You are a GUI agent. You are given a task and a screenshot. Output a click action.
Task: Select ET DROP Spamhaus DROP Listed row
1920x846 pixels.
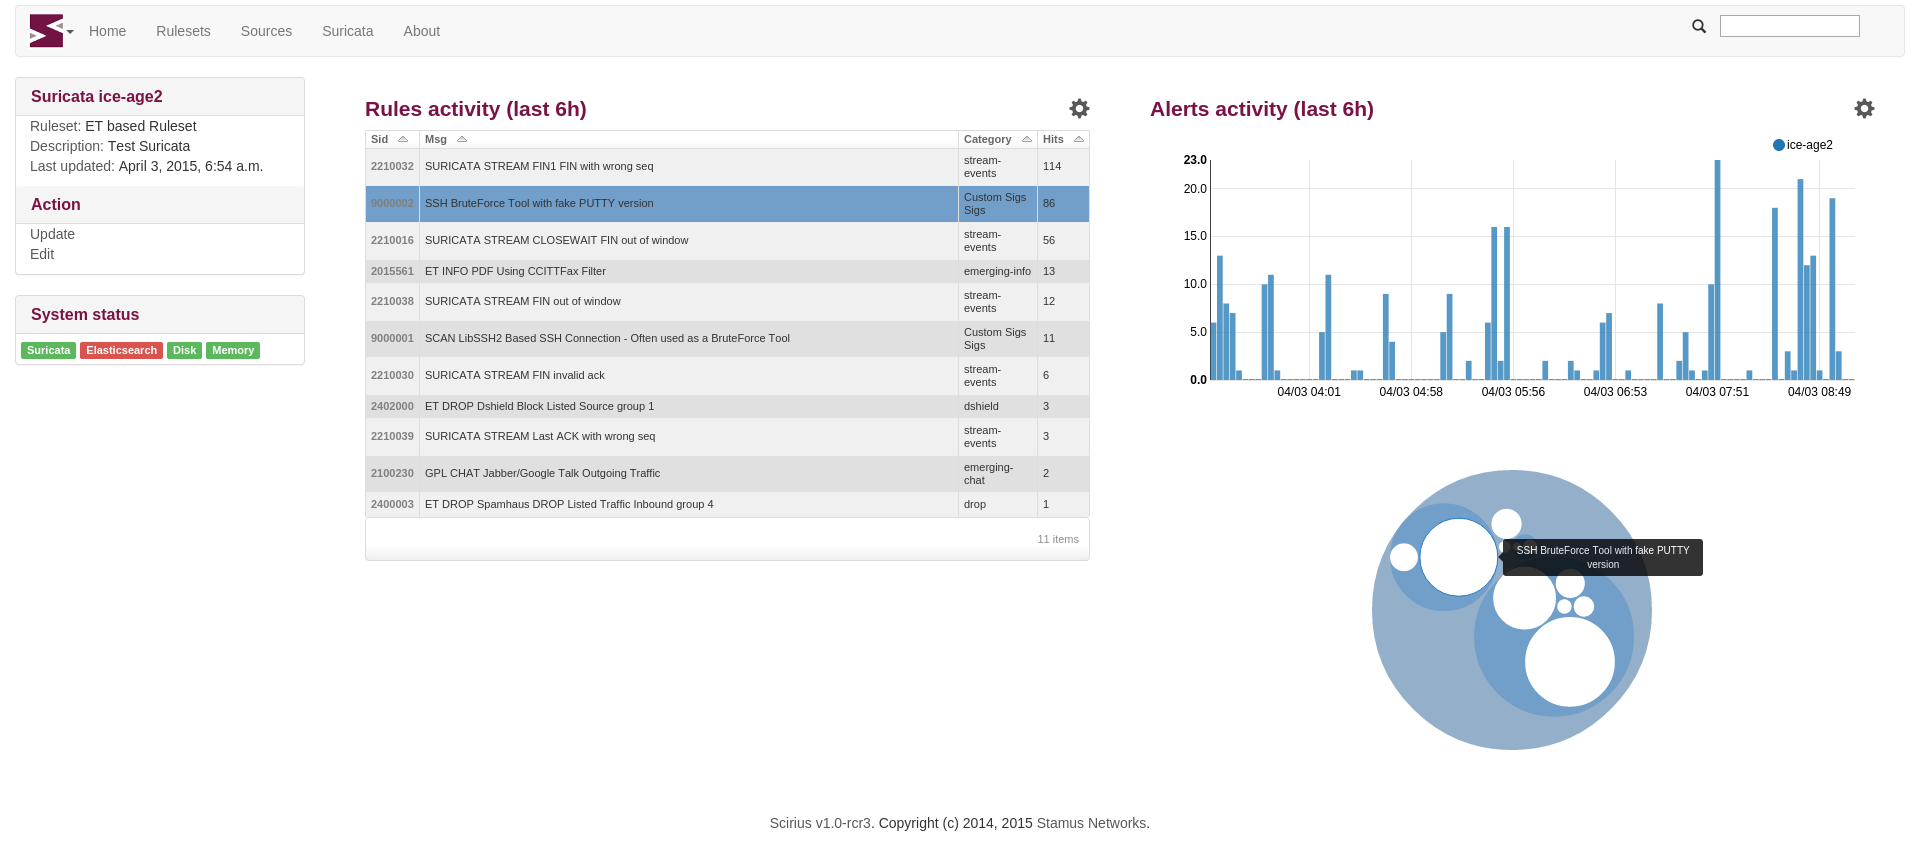(727, 504)
